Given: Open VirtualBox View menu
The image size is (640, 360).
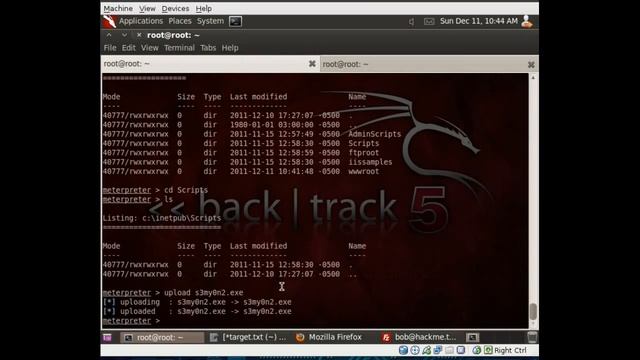Looking at the screenshot, I should [147, 9].
